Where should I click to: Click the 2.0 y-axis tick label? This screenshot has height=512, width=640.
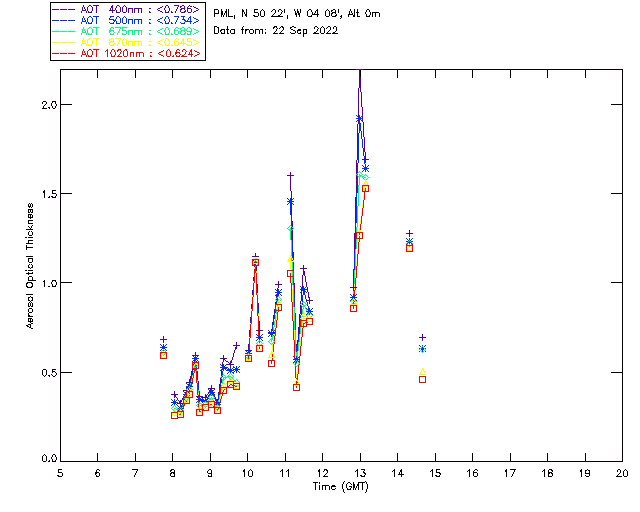click(x=47, y=105)
